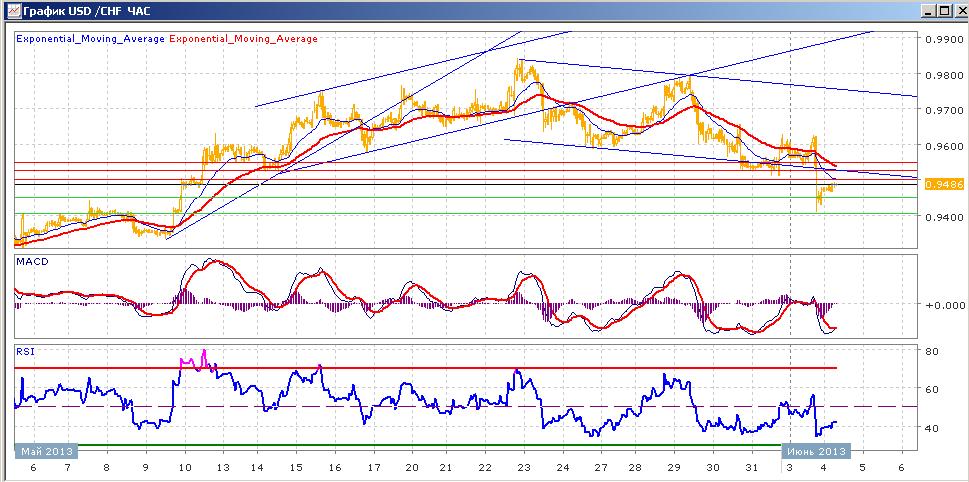Screen dimensions: 969x482
Task: Click the date label 30 on time axis
Action: point(713,468)
